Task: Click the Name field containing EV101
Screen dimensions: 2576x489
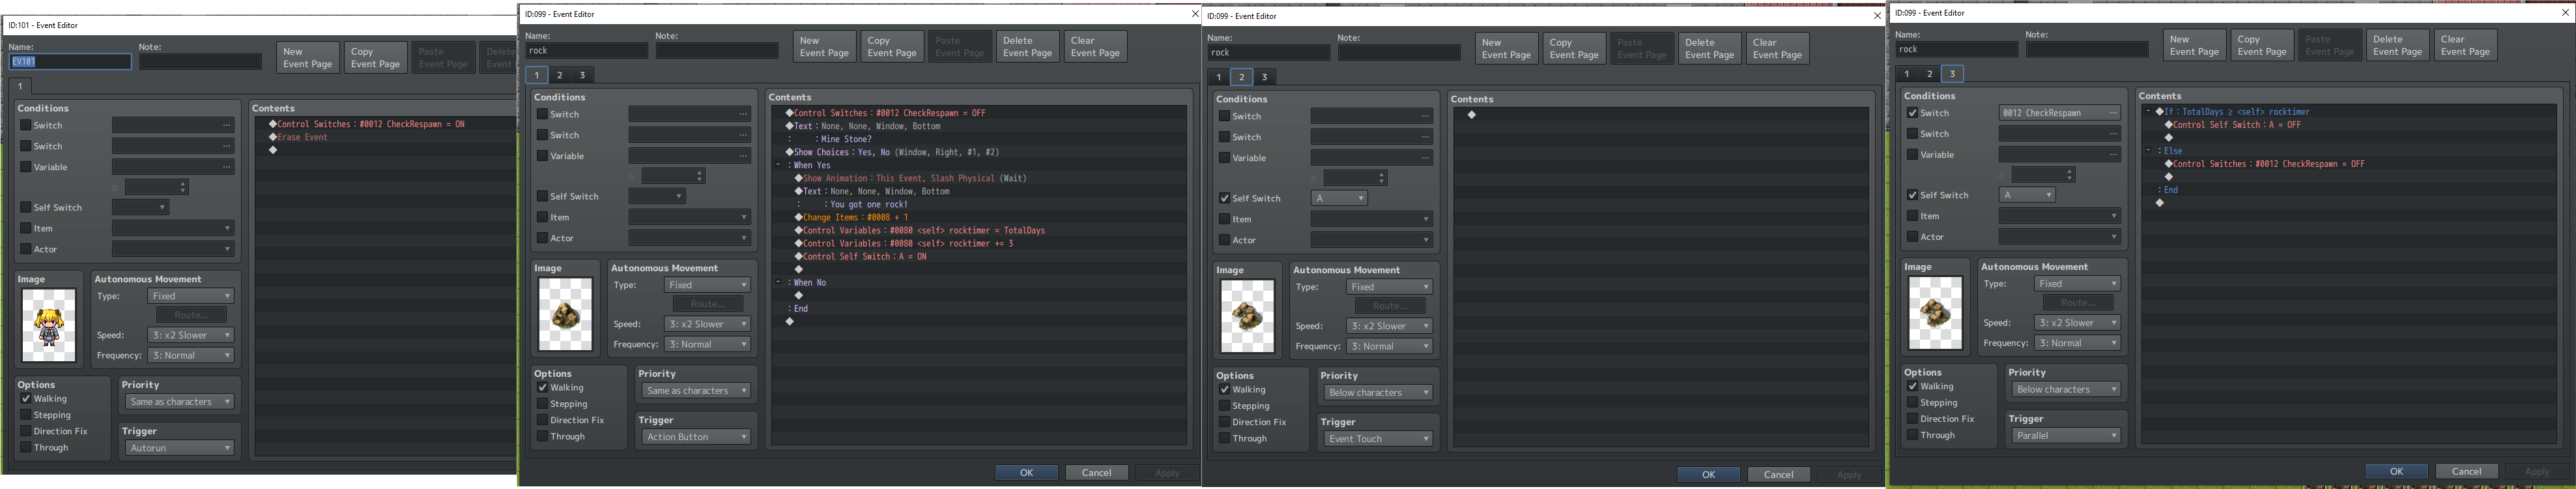Action: coord(70,62)
